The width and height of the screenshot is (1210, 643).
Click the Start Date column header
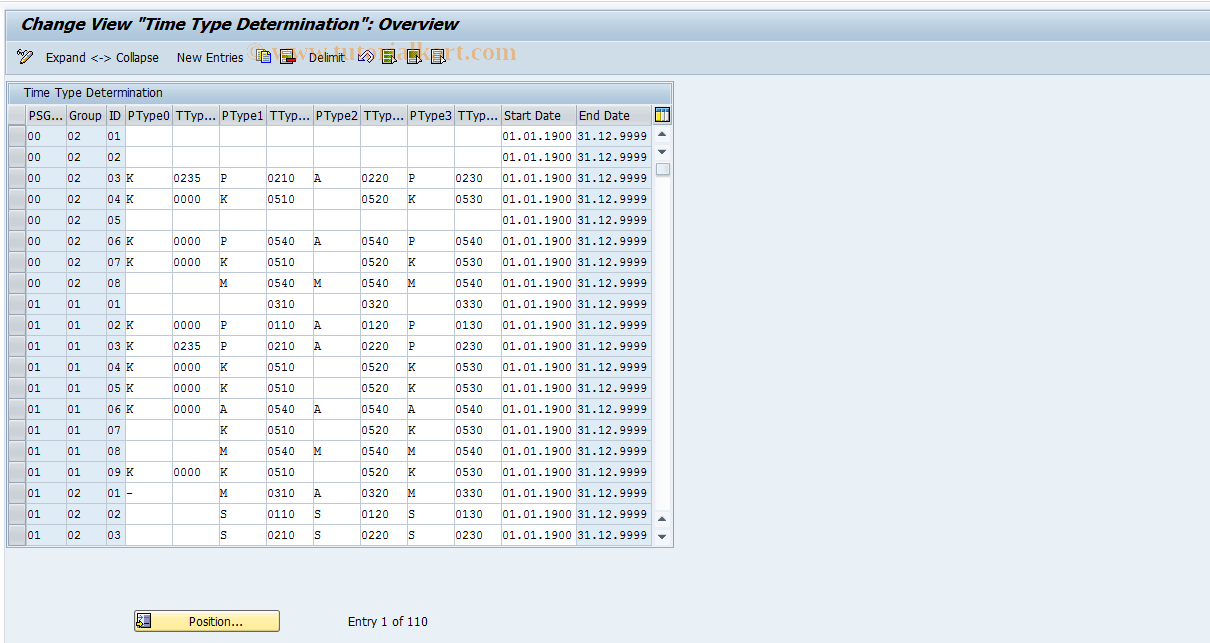coord(538,115)
